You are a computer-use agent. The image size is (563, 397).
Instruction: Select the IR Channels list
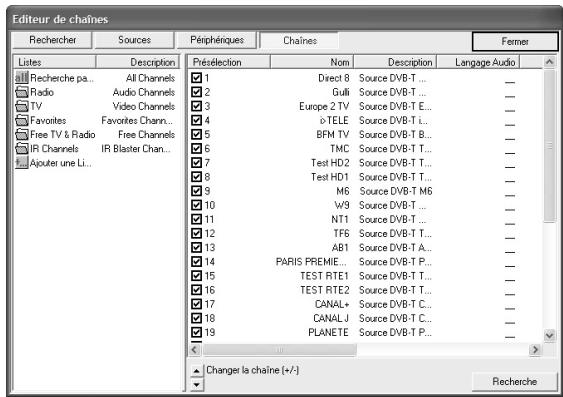coord(54,149)
